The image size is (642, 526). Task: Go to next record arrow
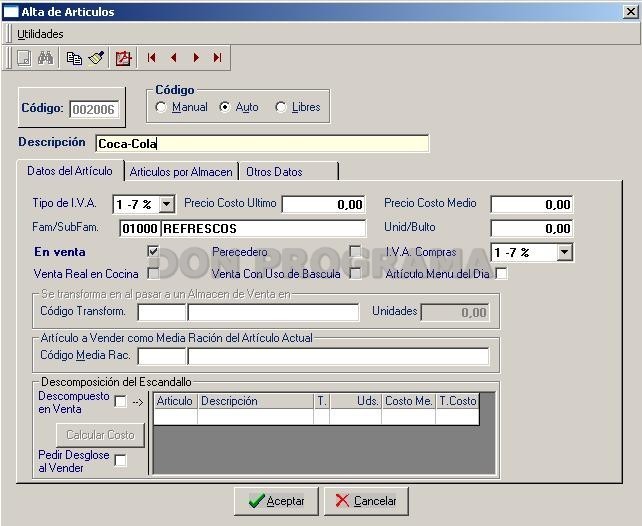coord(196,58)
